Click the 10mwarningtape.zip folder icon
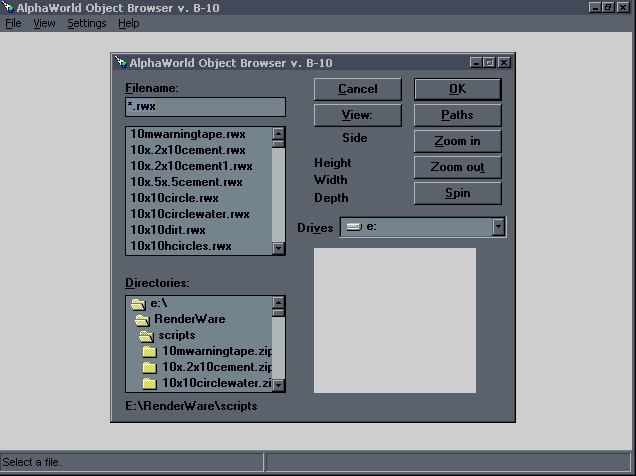The height and width of the screenshot is (476, 636). pyautogui.click(x=149, y=352)
